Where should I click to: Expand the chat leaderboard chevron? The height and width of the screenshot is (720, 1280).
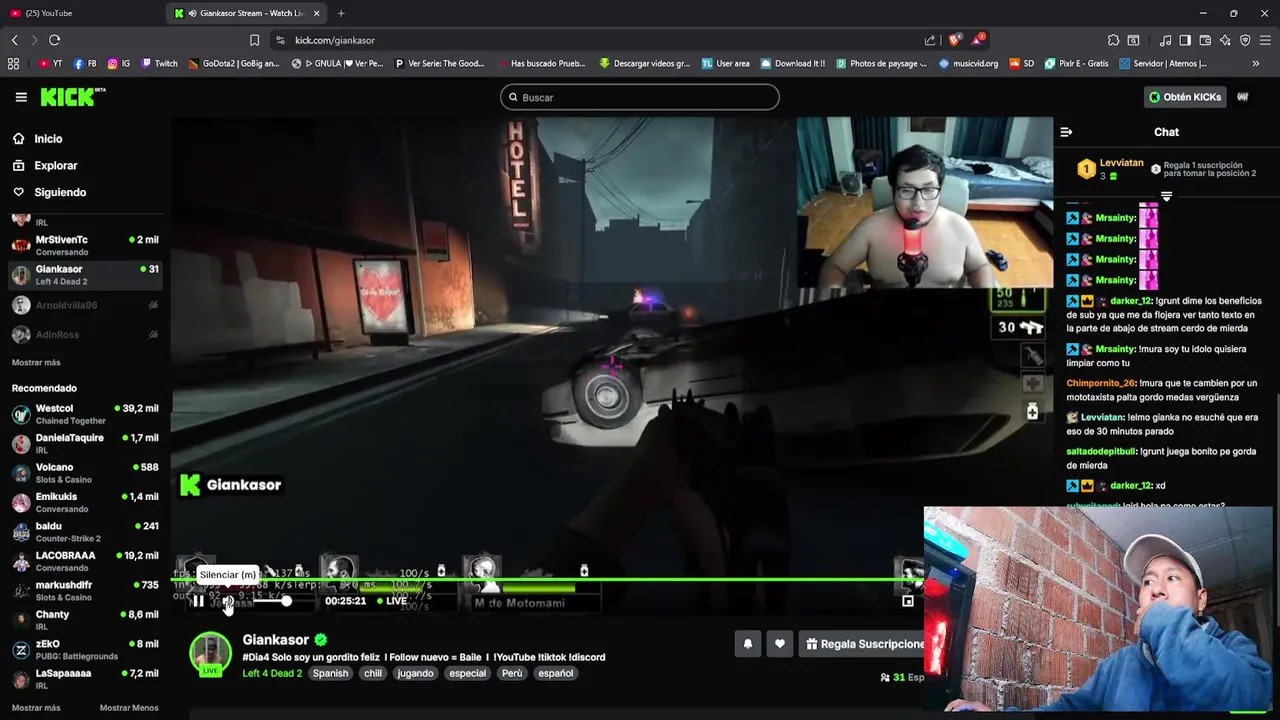pyautogui.click(x=1166, y=197)
